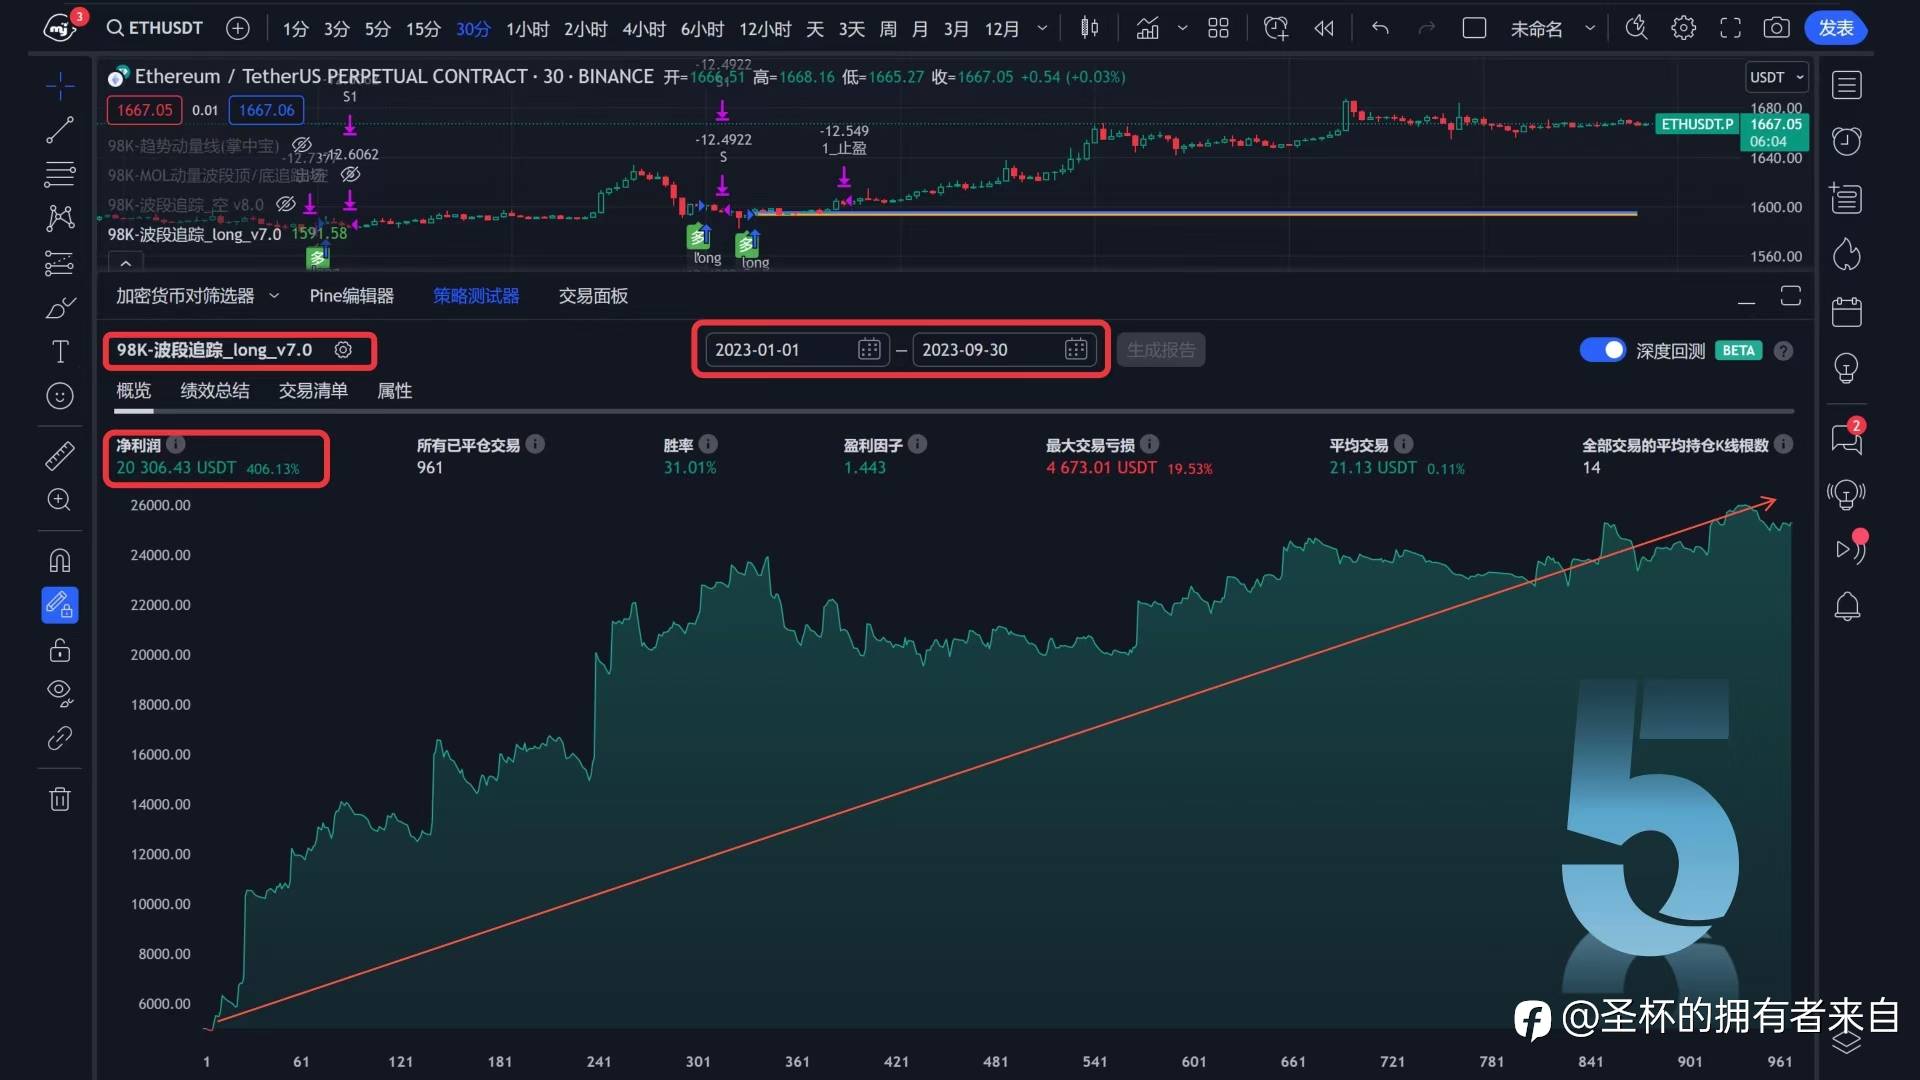Select the Text annotation tool
1920x1080 pixels.
click(x=59, y=352)
